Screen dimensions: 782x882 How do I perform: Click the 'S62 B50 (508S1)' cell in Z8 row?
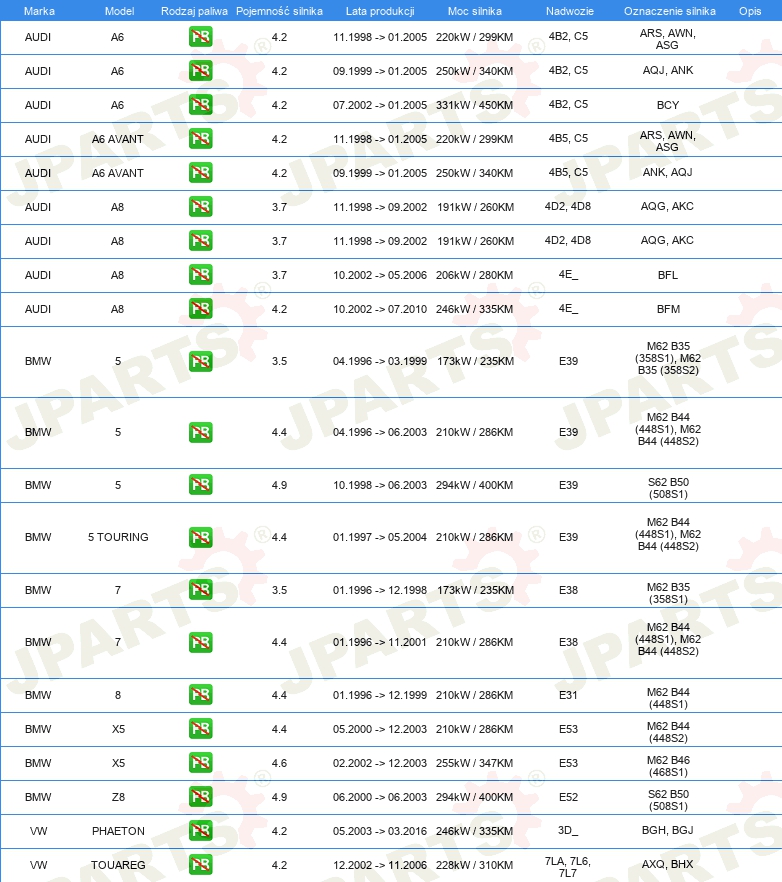click(x=668, y=800)
